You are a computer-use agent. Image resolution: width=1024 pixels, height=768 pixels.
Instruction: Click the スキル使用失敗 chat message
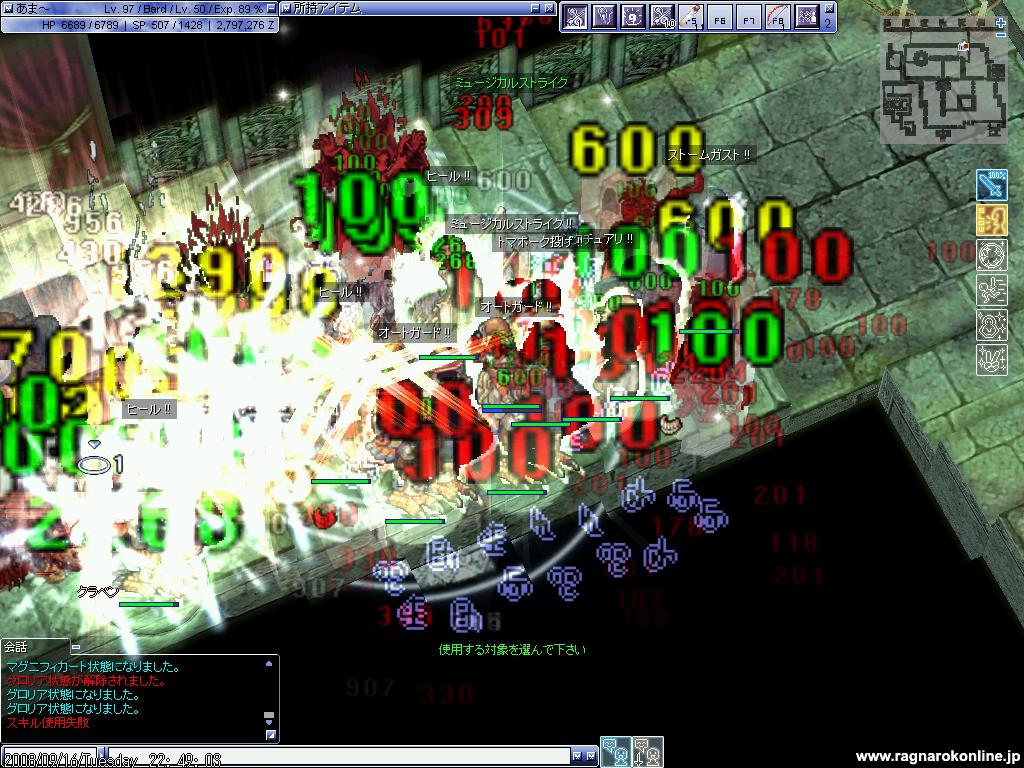[48, 722]
